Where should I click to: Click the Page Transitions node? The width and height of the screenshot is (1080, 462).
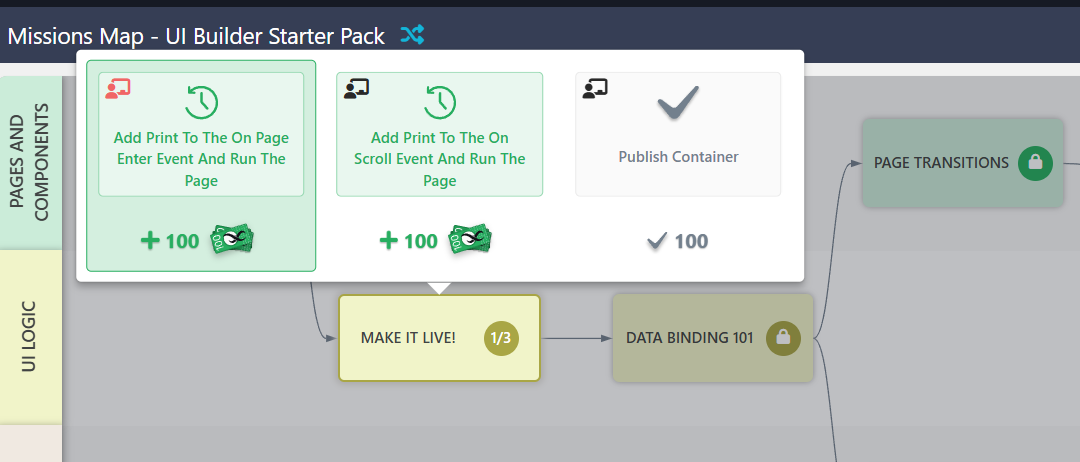940,163
